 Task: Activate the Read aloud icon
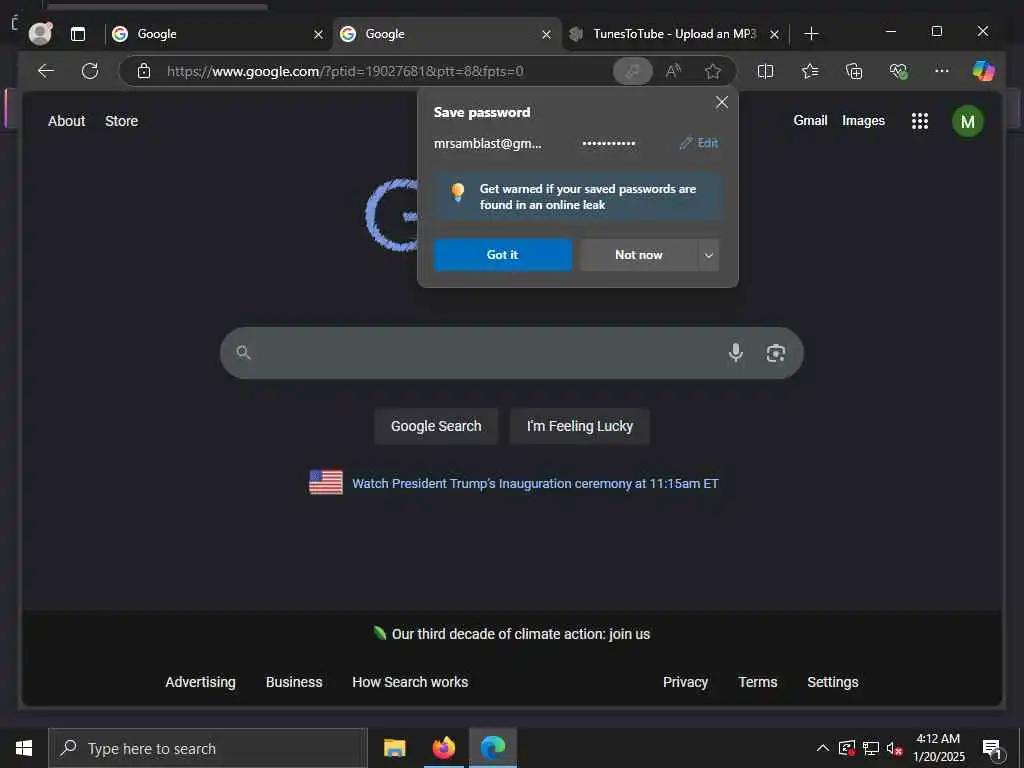[x=673, y=71]
